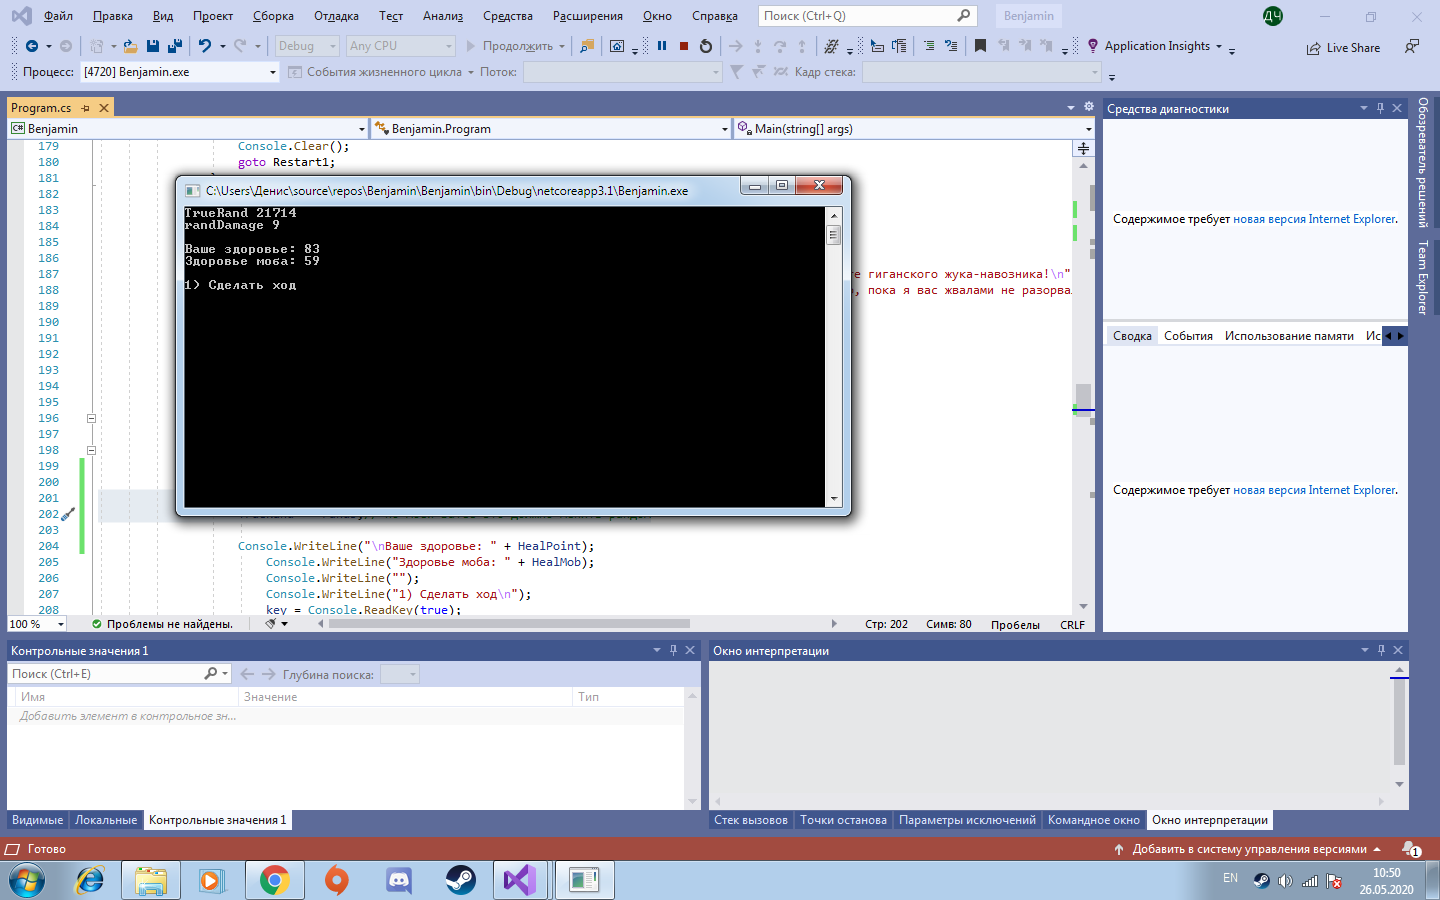Open the Справка menu

click(715, 16)
